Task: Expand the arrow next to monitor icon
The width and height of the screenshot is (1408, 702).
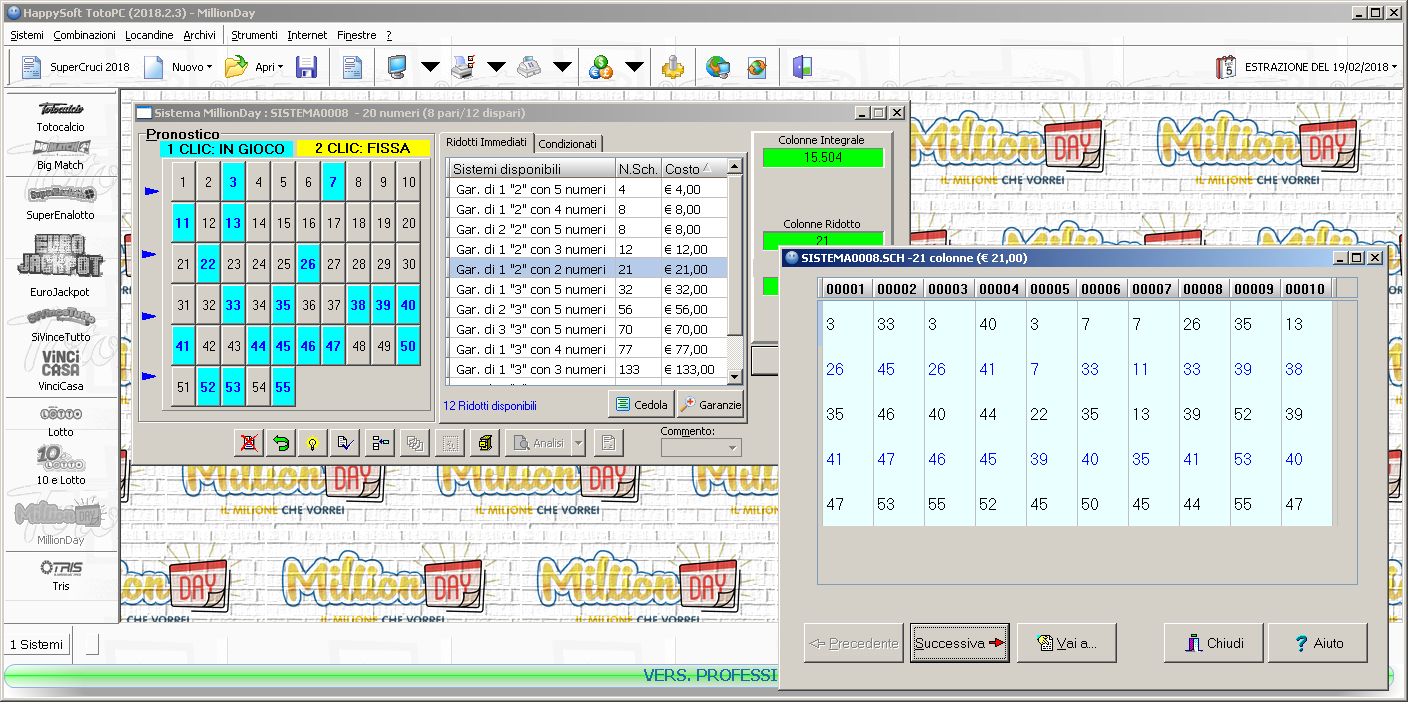Action: pos(430,67)
